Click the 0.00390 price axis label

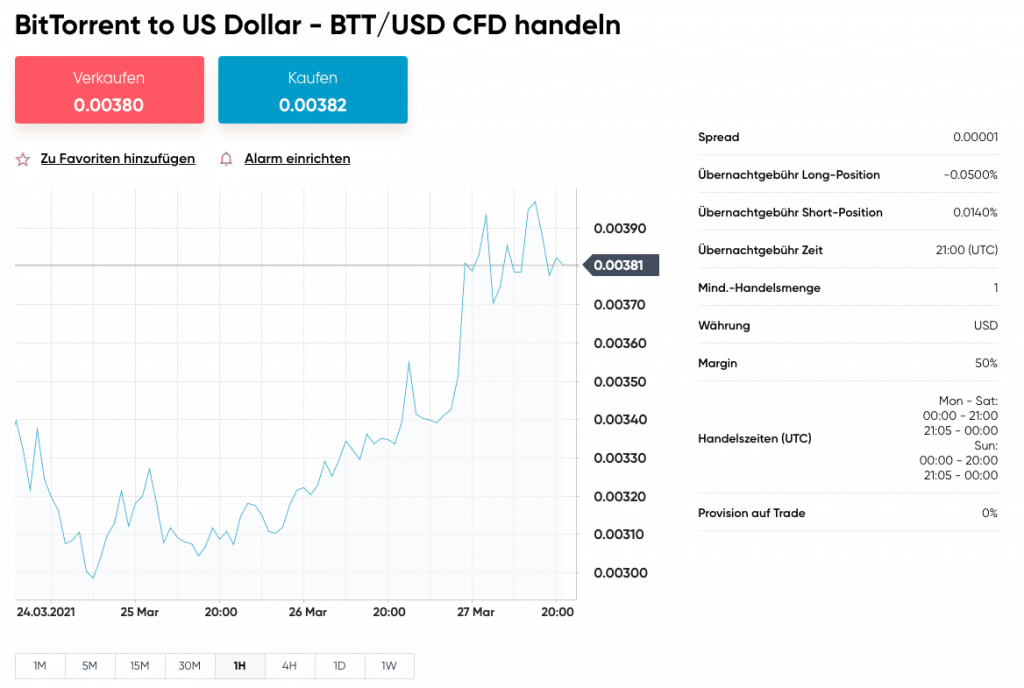coord(620,228)
